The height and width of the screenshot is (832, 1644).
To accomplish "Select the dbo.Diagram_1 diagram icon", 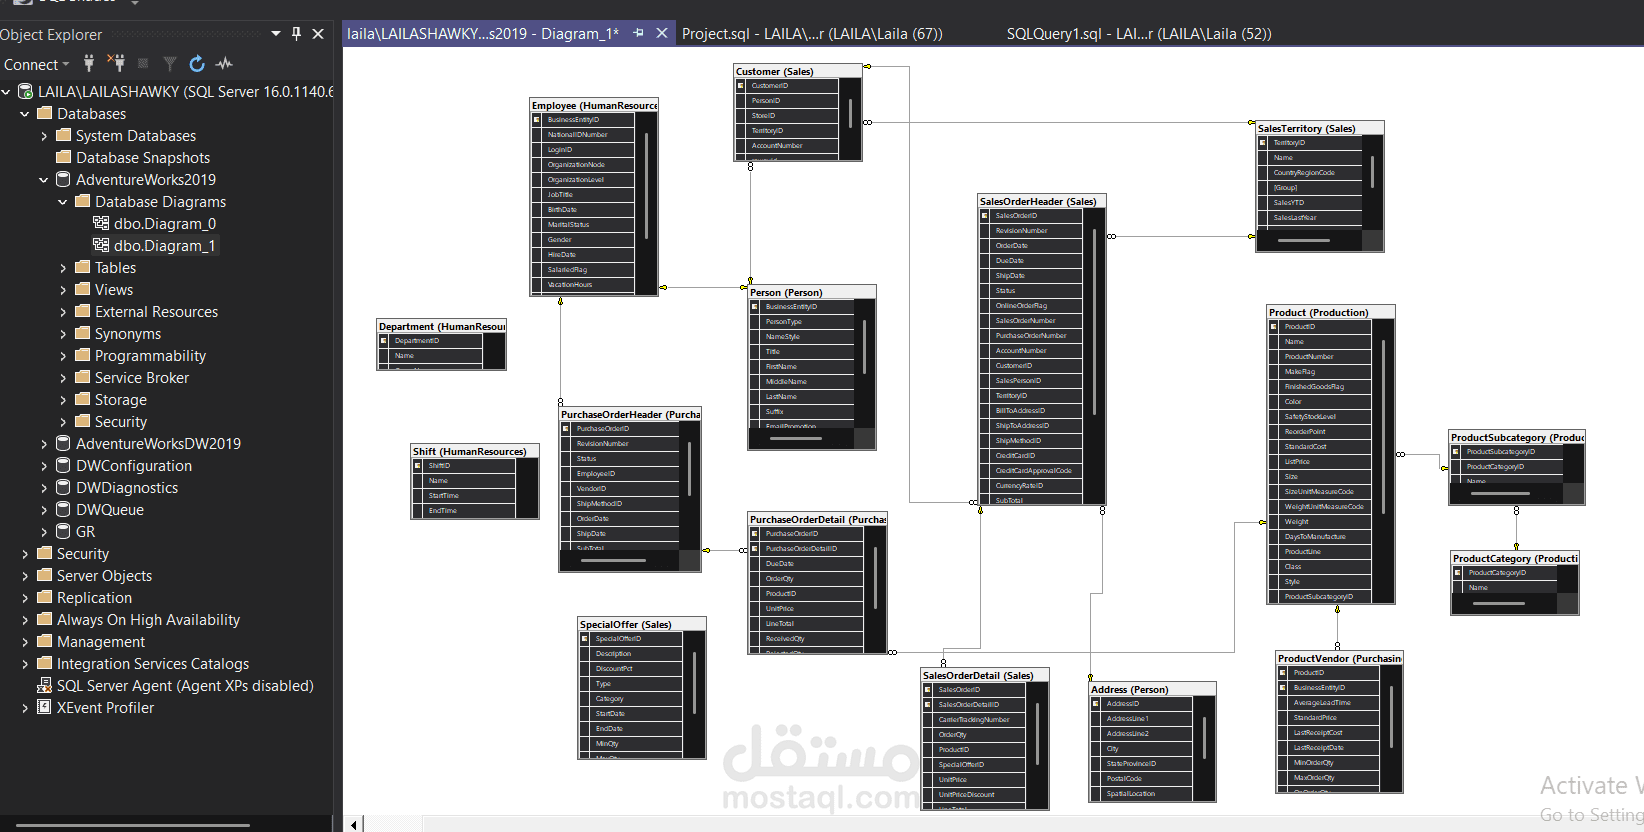I will (101, 245).
